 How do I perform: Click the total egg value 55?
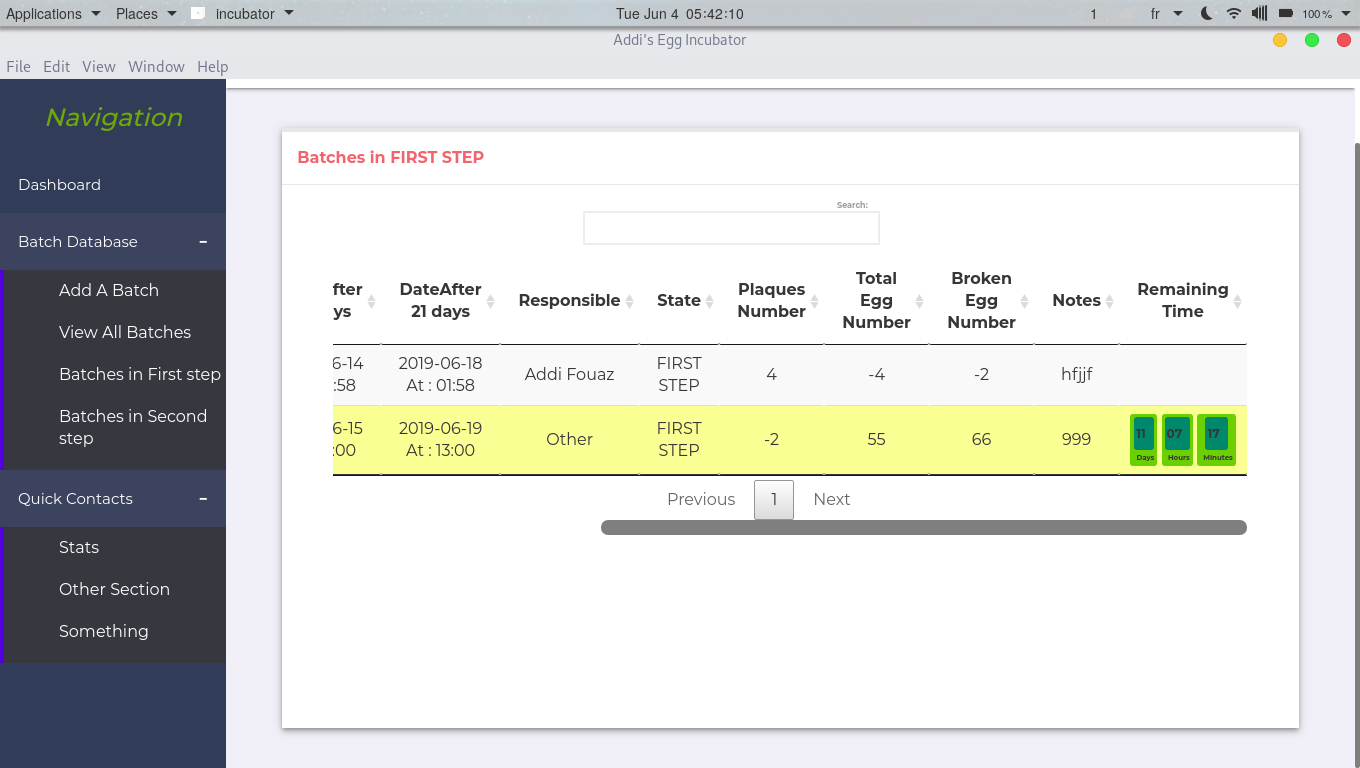[877, 439]
